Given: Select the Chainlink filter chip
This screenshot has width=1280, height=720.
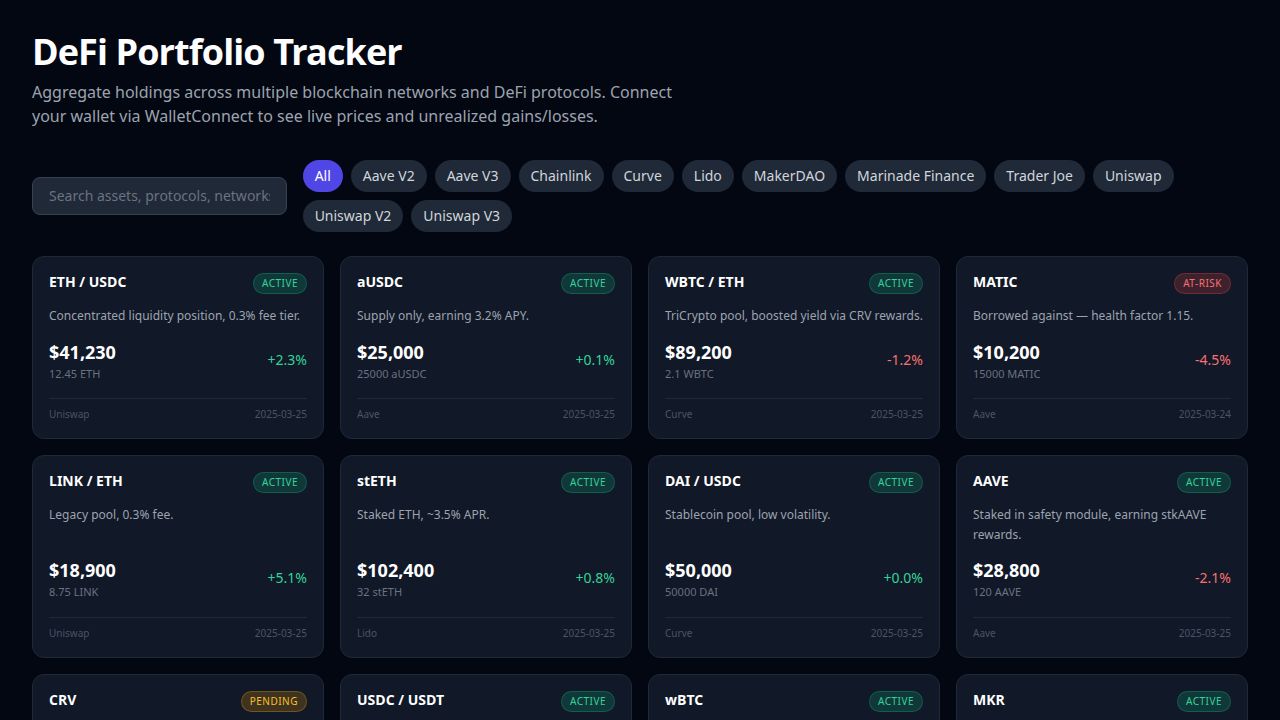Looking at the screenshot, I should pyautogui.click(x=560, y=176).
